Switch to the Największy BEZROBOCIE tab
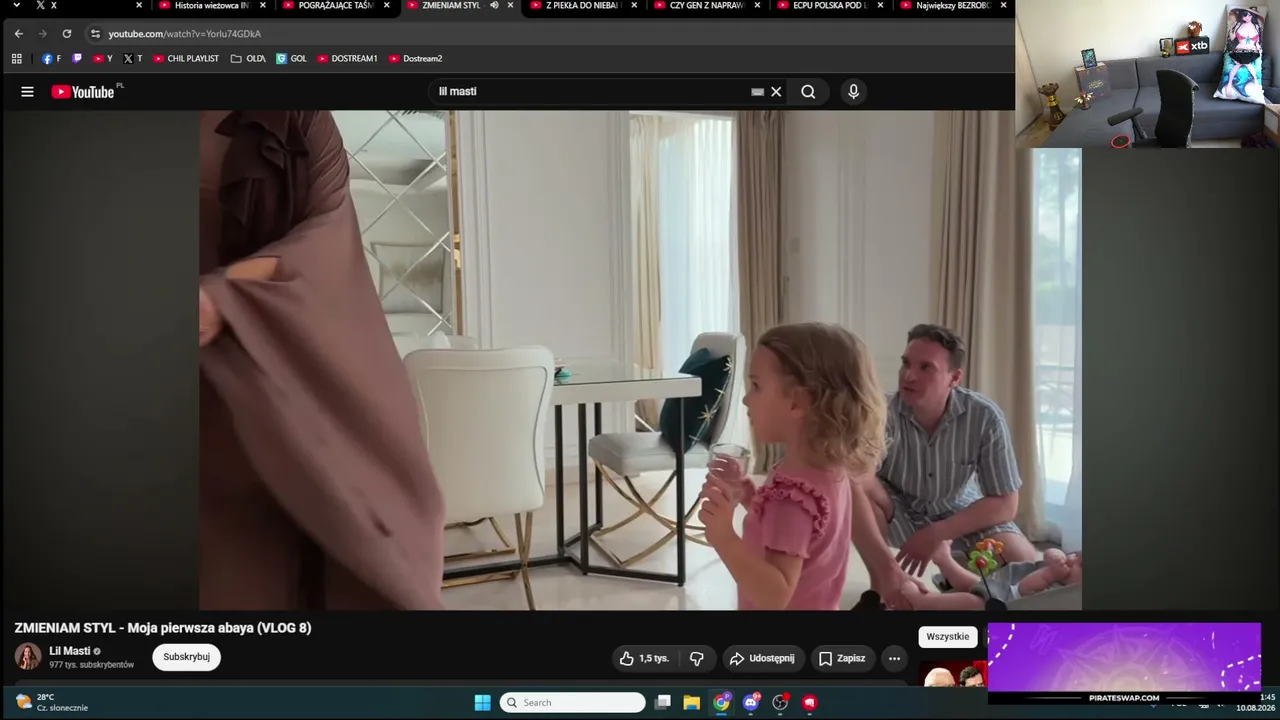The image size is (1280, 720). [954, 6]
